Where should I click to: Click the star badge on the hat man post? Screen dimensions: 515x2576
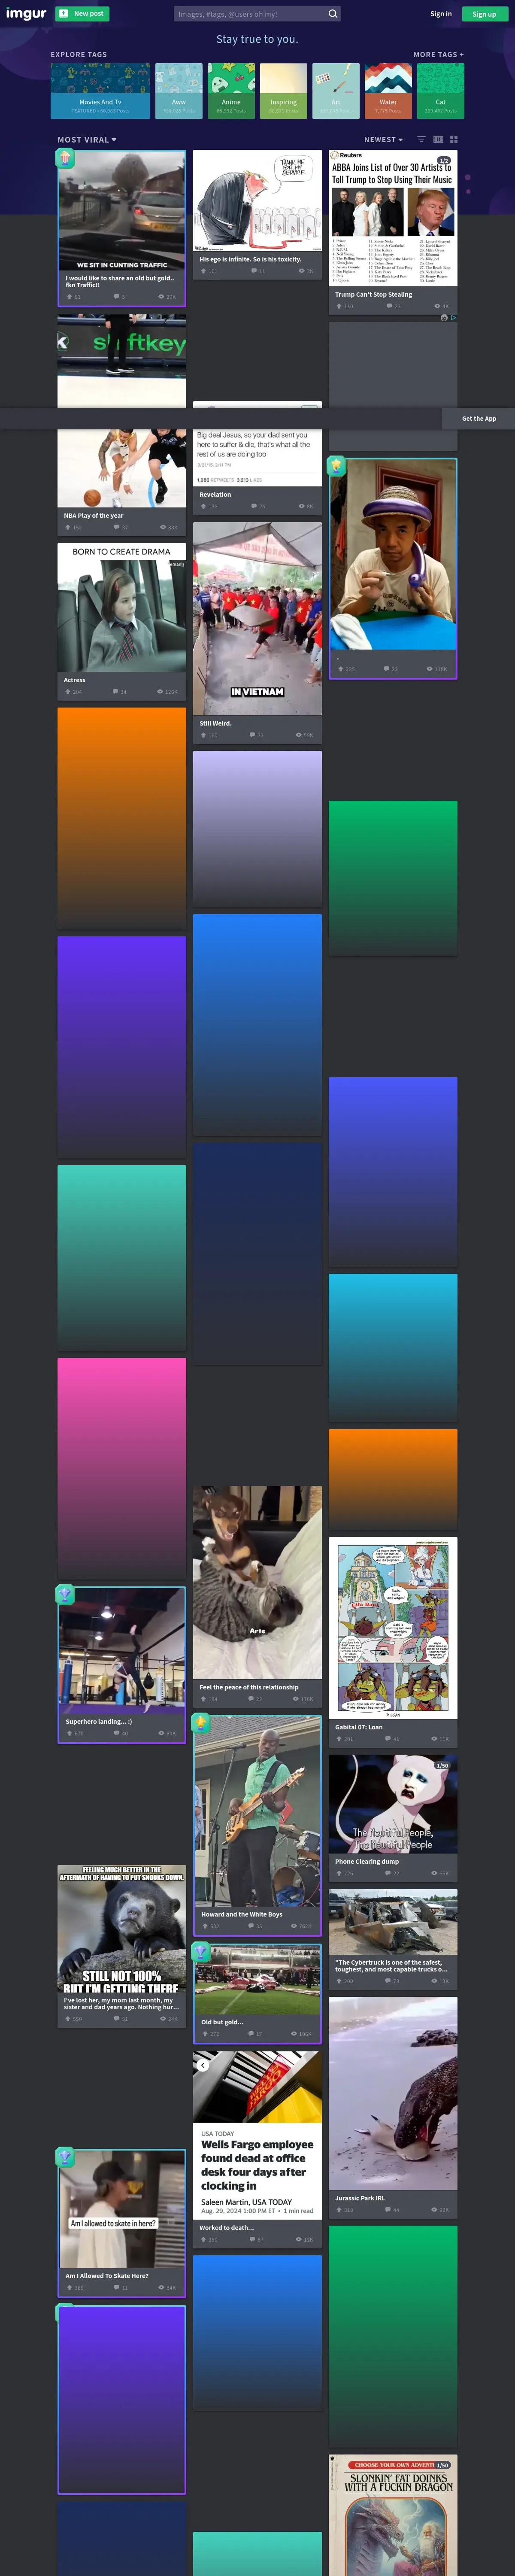(x=337, y=465)
